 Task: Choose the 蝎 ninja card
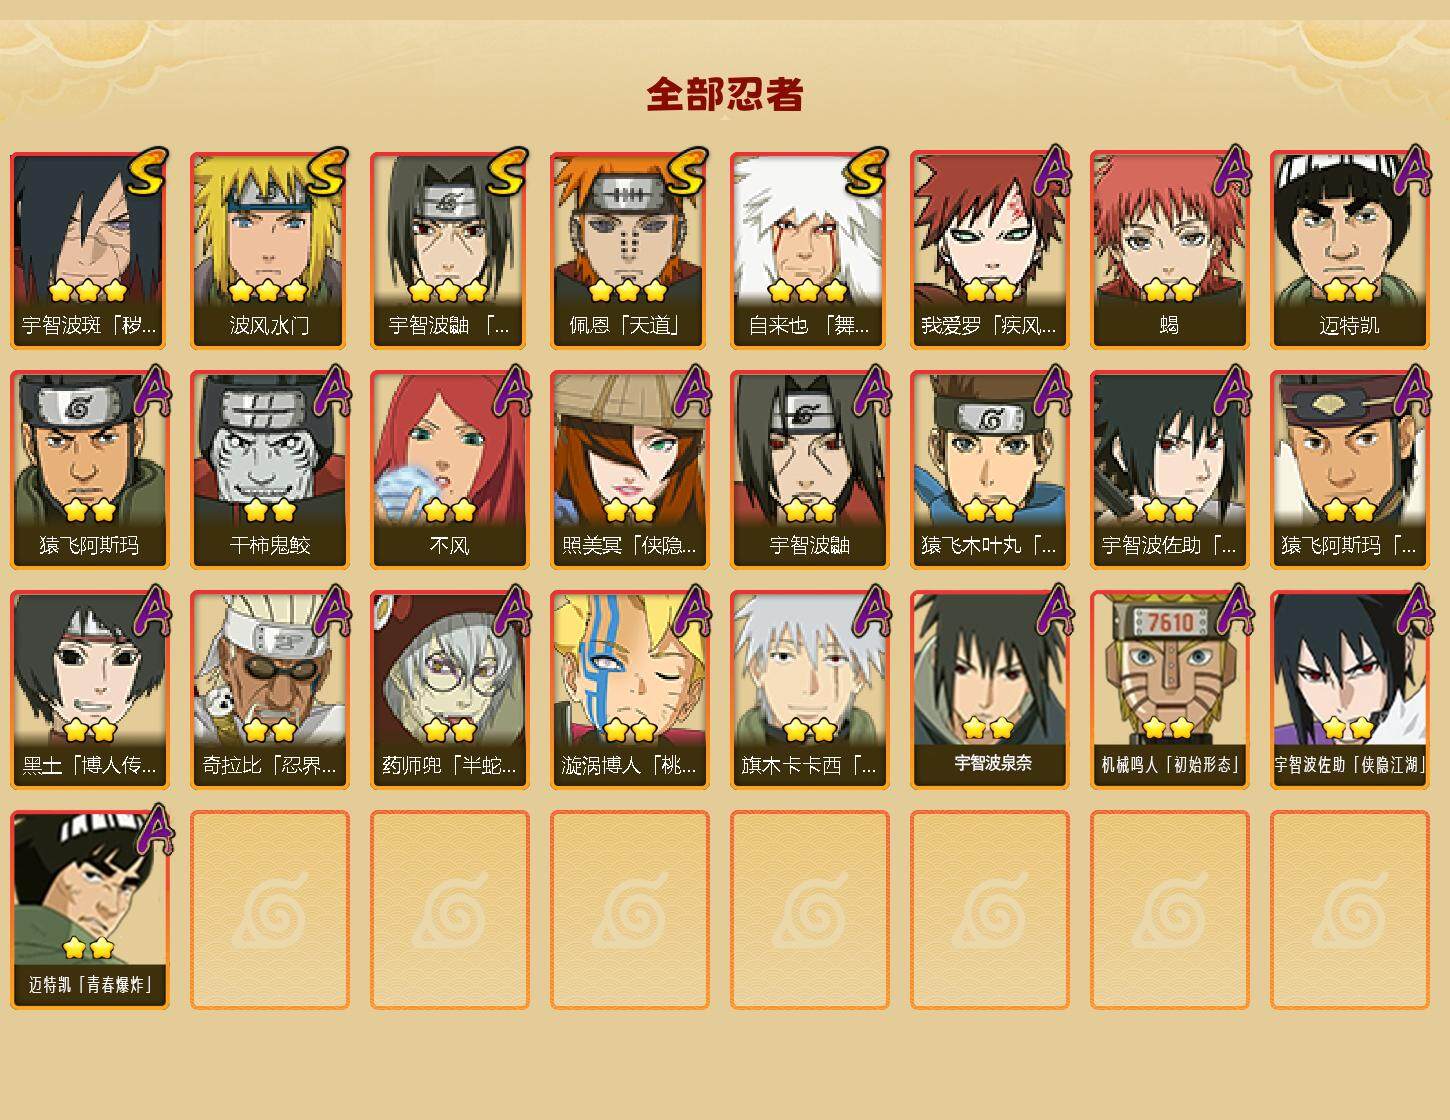coord(1169,250)
